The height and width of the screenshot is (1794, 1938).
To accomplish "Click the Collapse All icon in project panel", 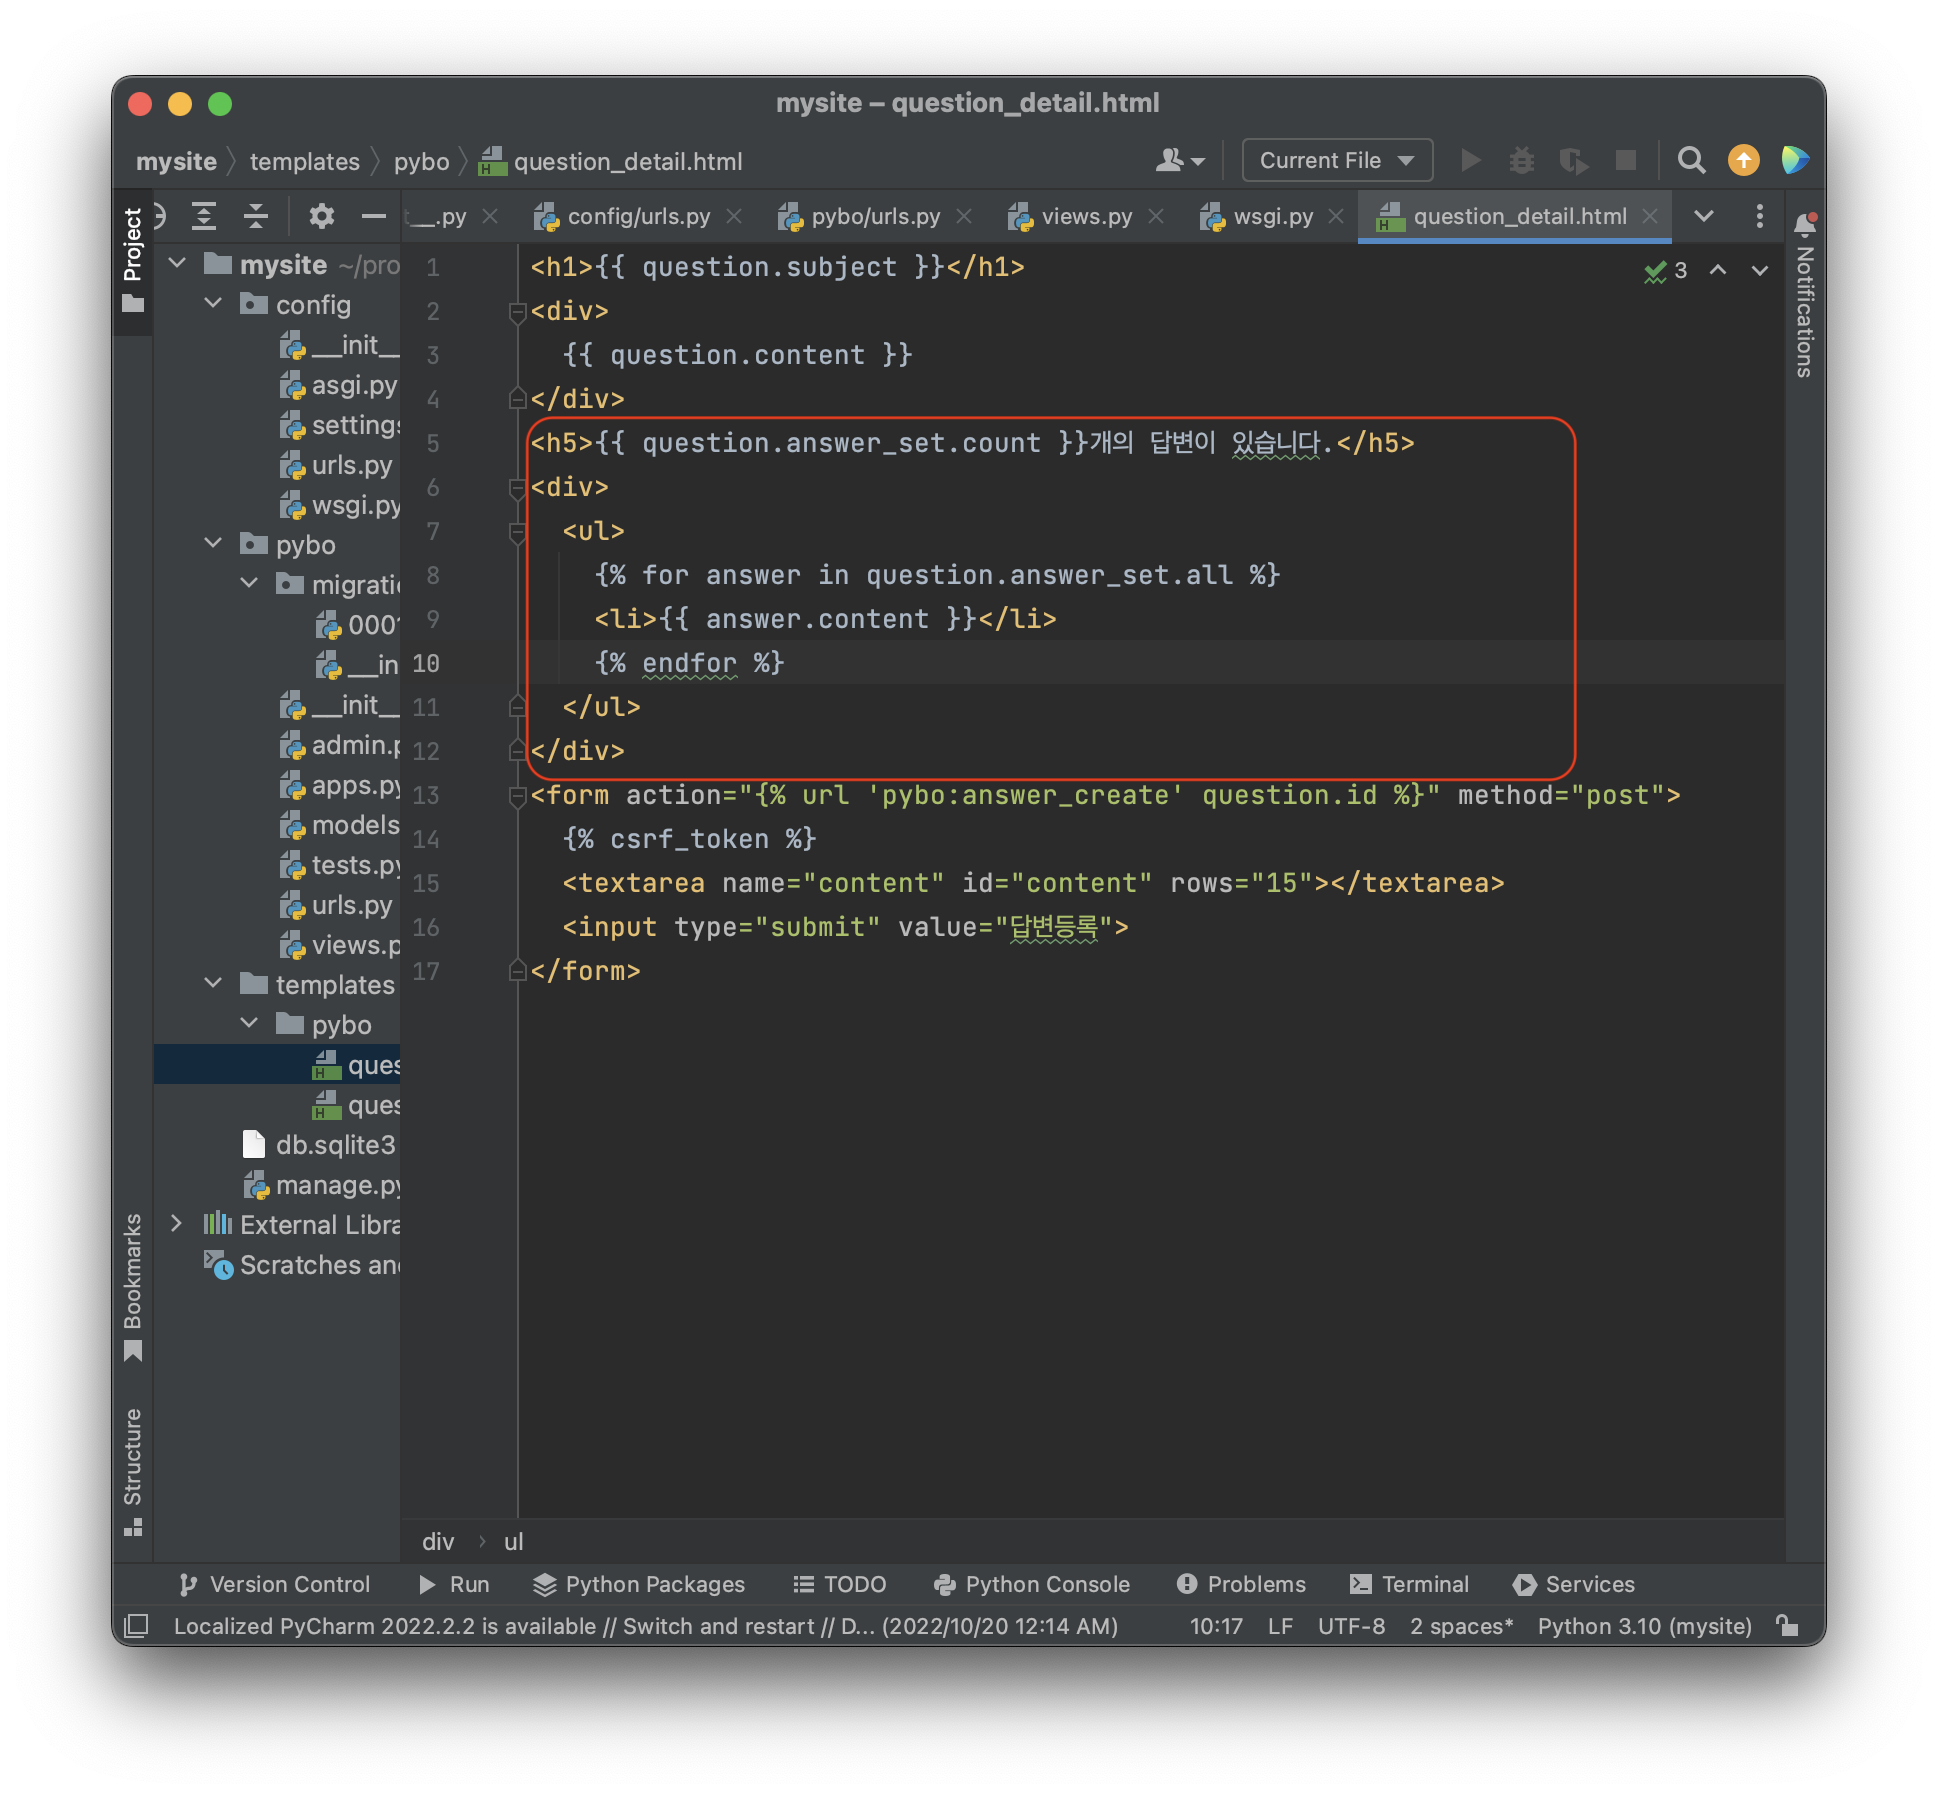I will pos(256,216).
